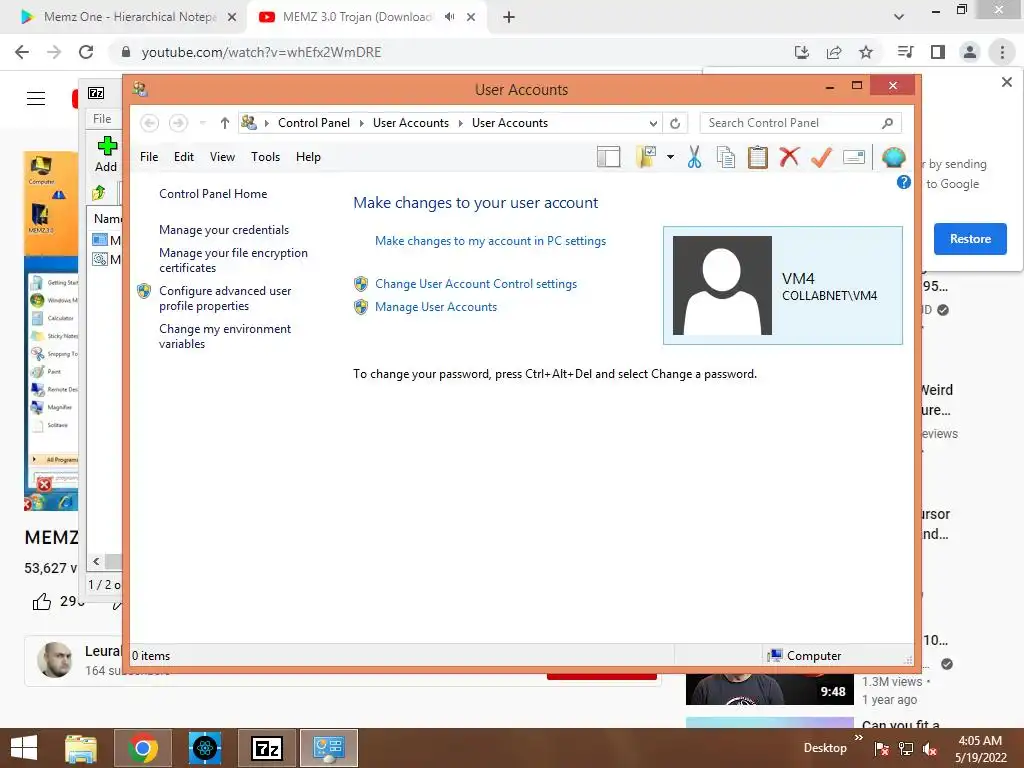Expand address bar history dropdown

(x=652, y=123)
